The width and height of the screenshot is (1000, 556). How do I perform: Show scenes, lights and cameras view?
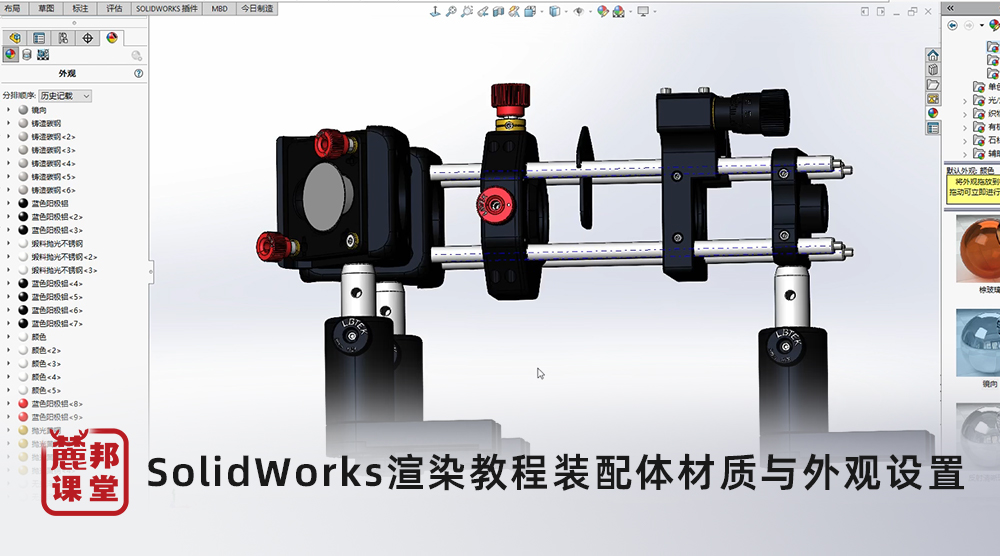pos(43,55)
